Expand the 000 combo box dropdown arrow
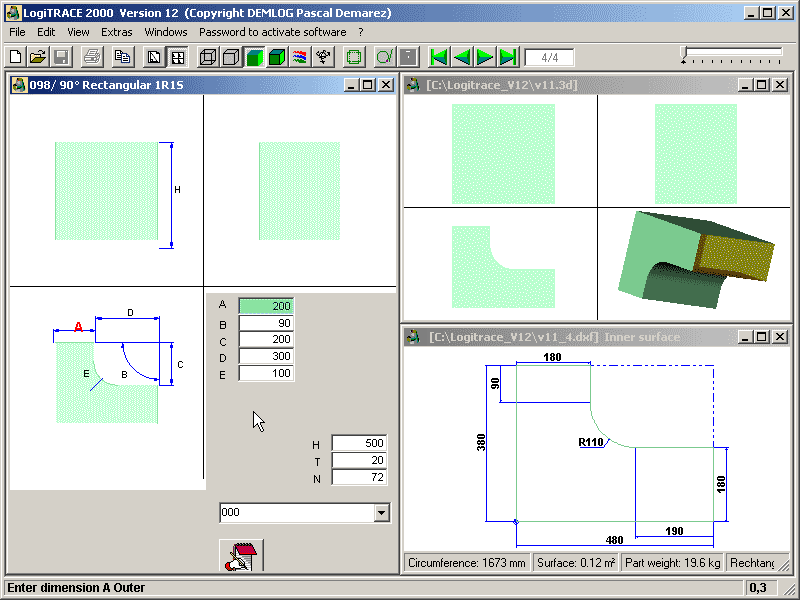Image resolution: width=800 pixels, height=600 pixels. tap(381, 513)
